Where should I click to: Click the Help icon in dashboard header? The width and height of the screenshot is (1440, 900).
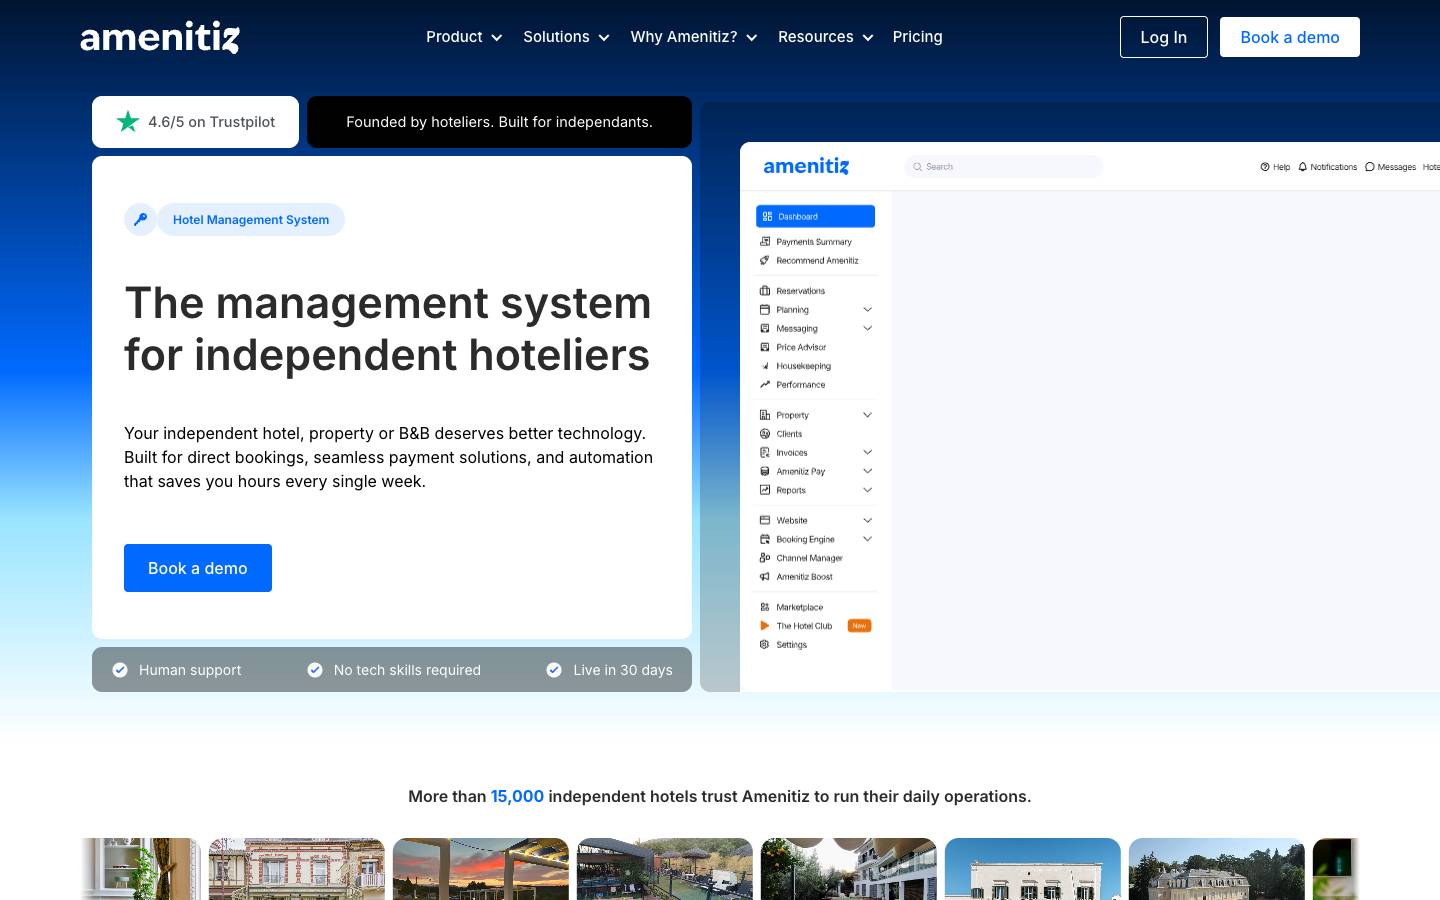click(x=1265, y=167)
